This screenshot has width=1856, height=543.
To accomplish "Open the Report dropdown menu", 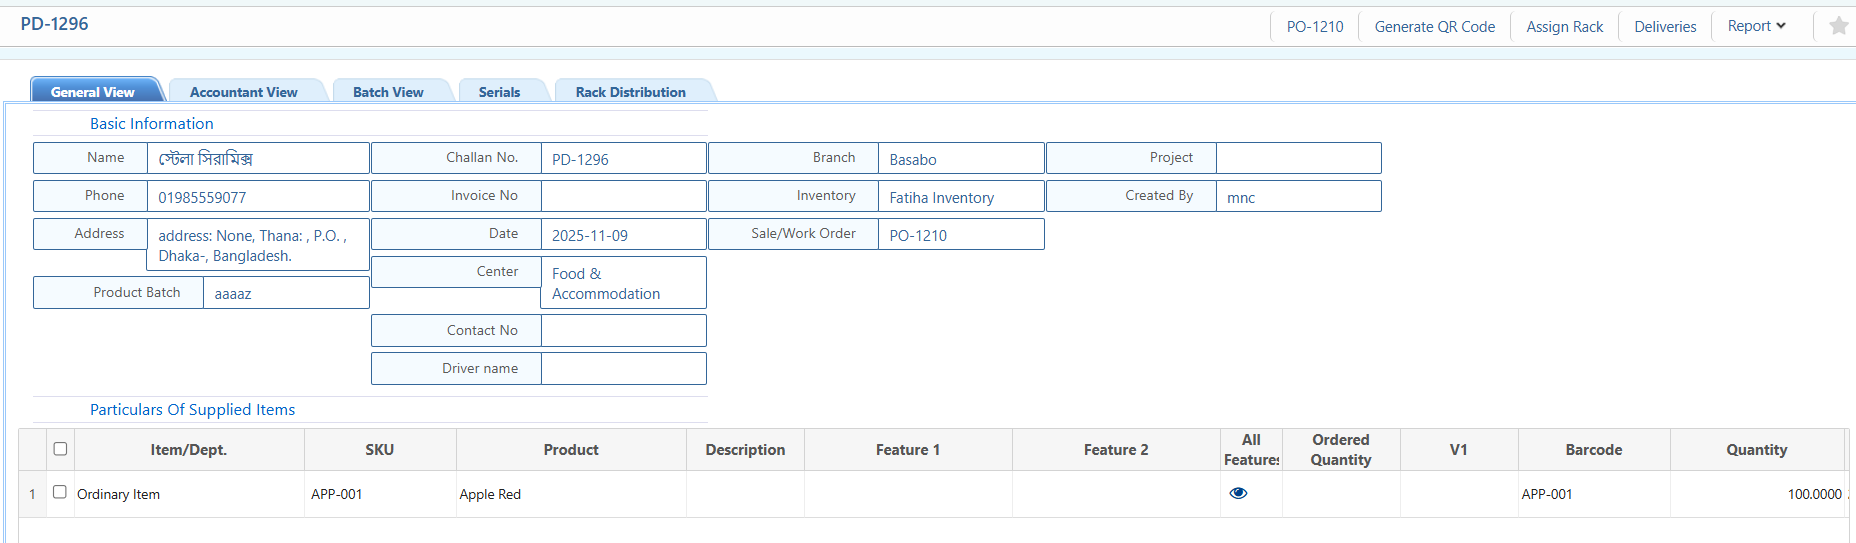I will click(x=1756, y=26).
